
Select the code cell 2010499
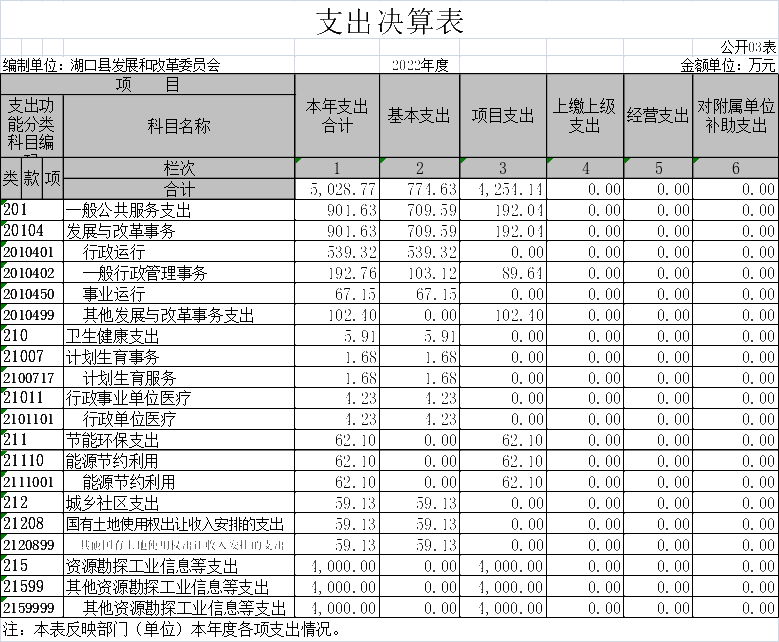(x=32, y=315)
